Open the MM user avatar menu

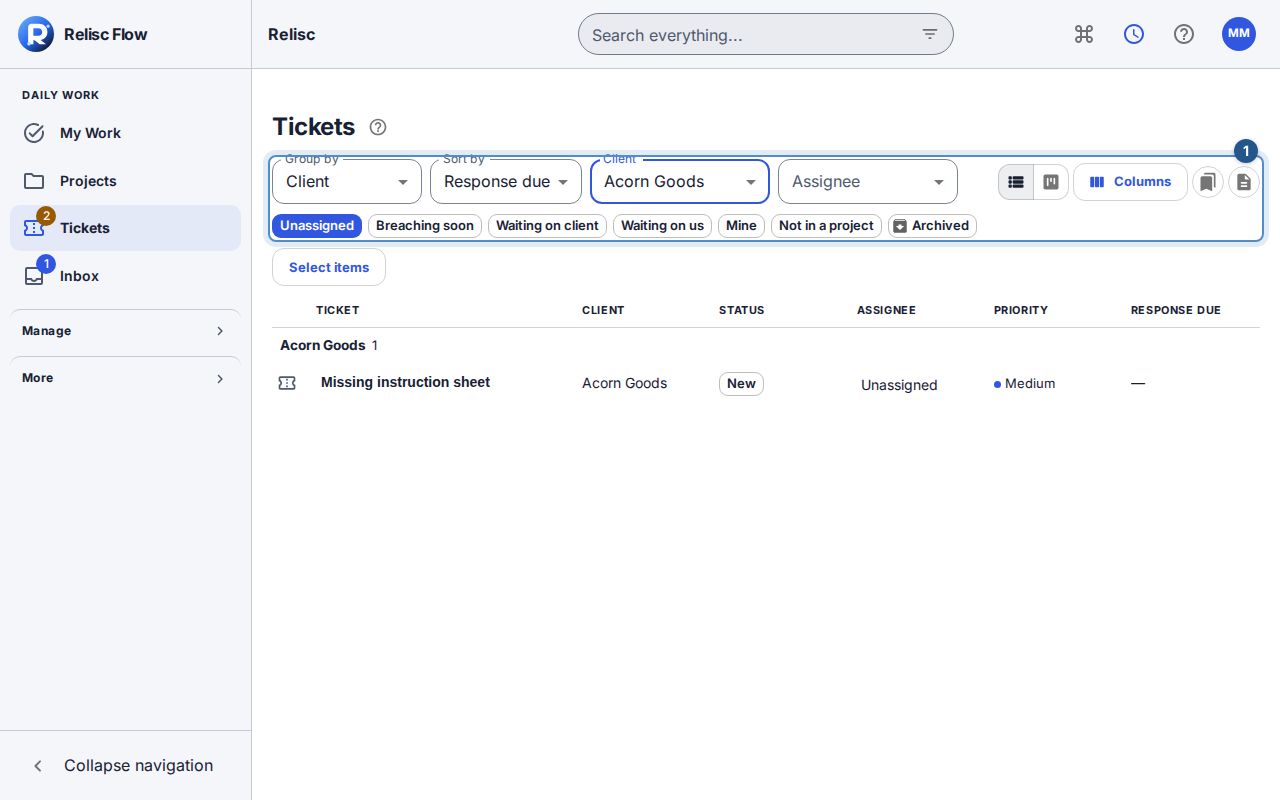point(1239,34)
